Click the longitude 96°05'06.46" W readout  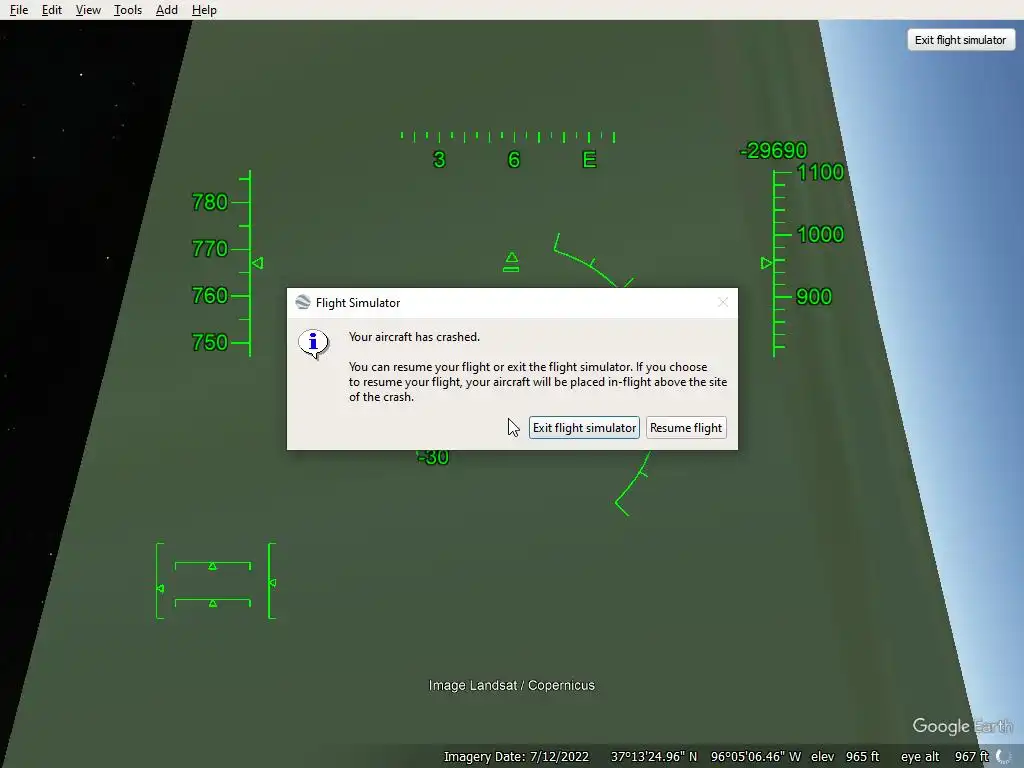pos(756,757)
